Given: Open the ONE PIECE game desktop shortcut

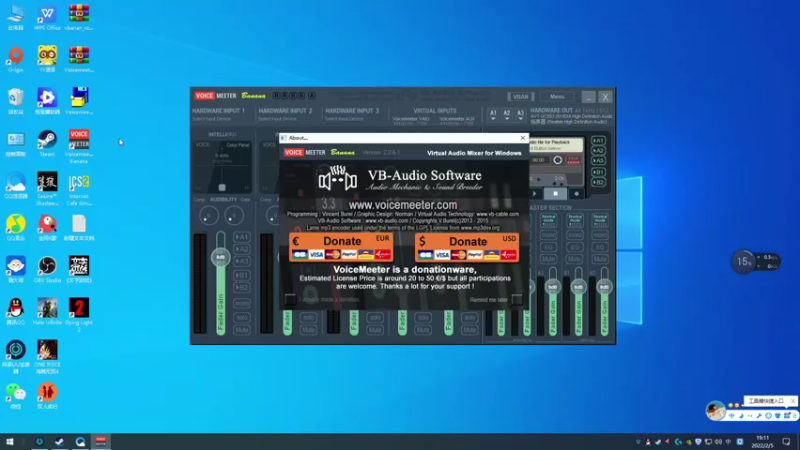Looking at the screenshot, I should [47, 357].
